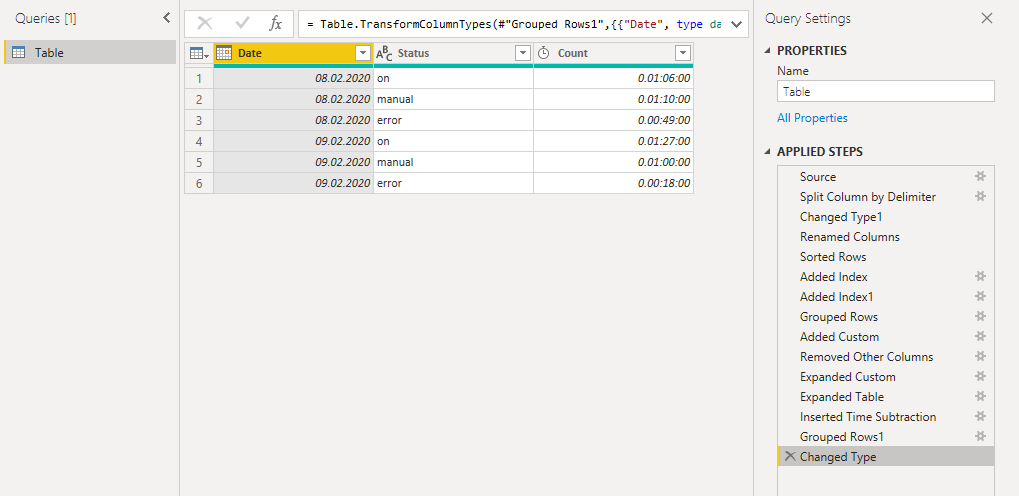Select the Source applied step
The width and height of the screenshot is (1019, 496).
(886, 176)
